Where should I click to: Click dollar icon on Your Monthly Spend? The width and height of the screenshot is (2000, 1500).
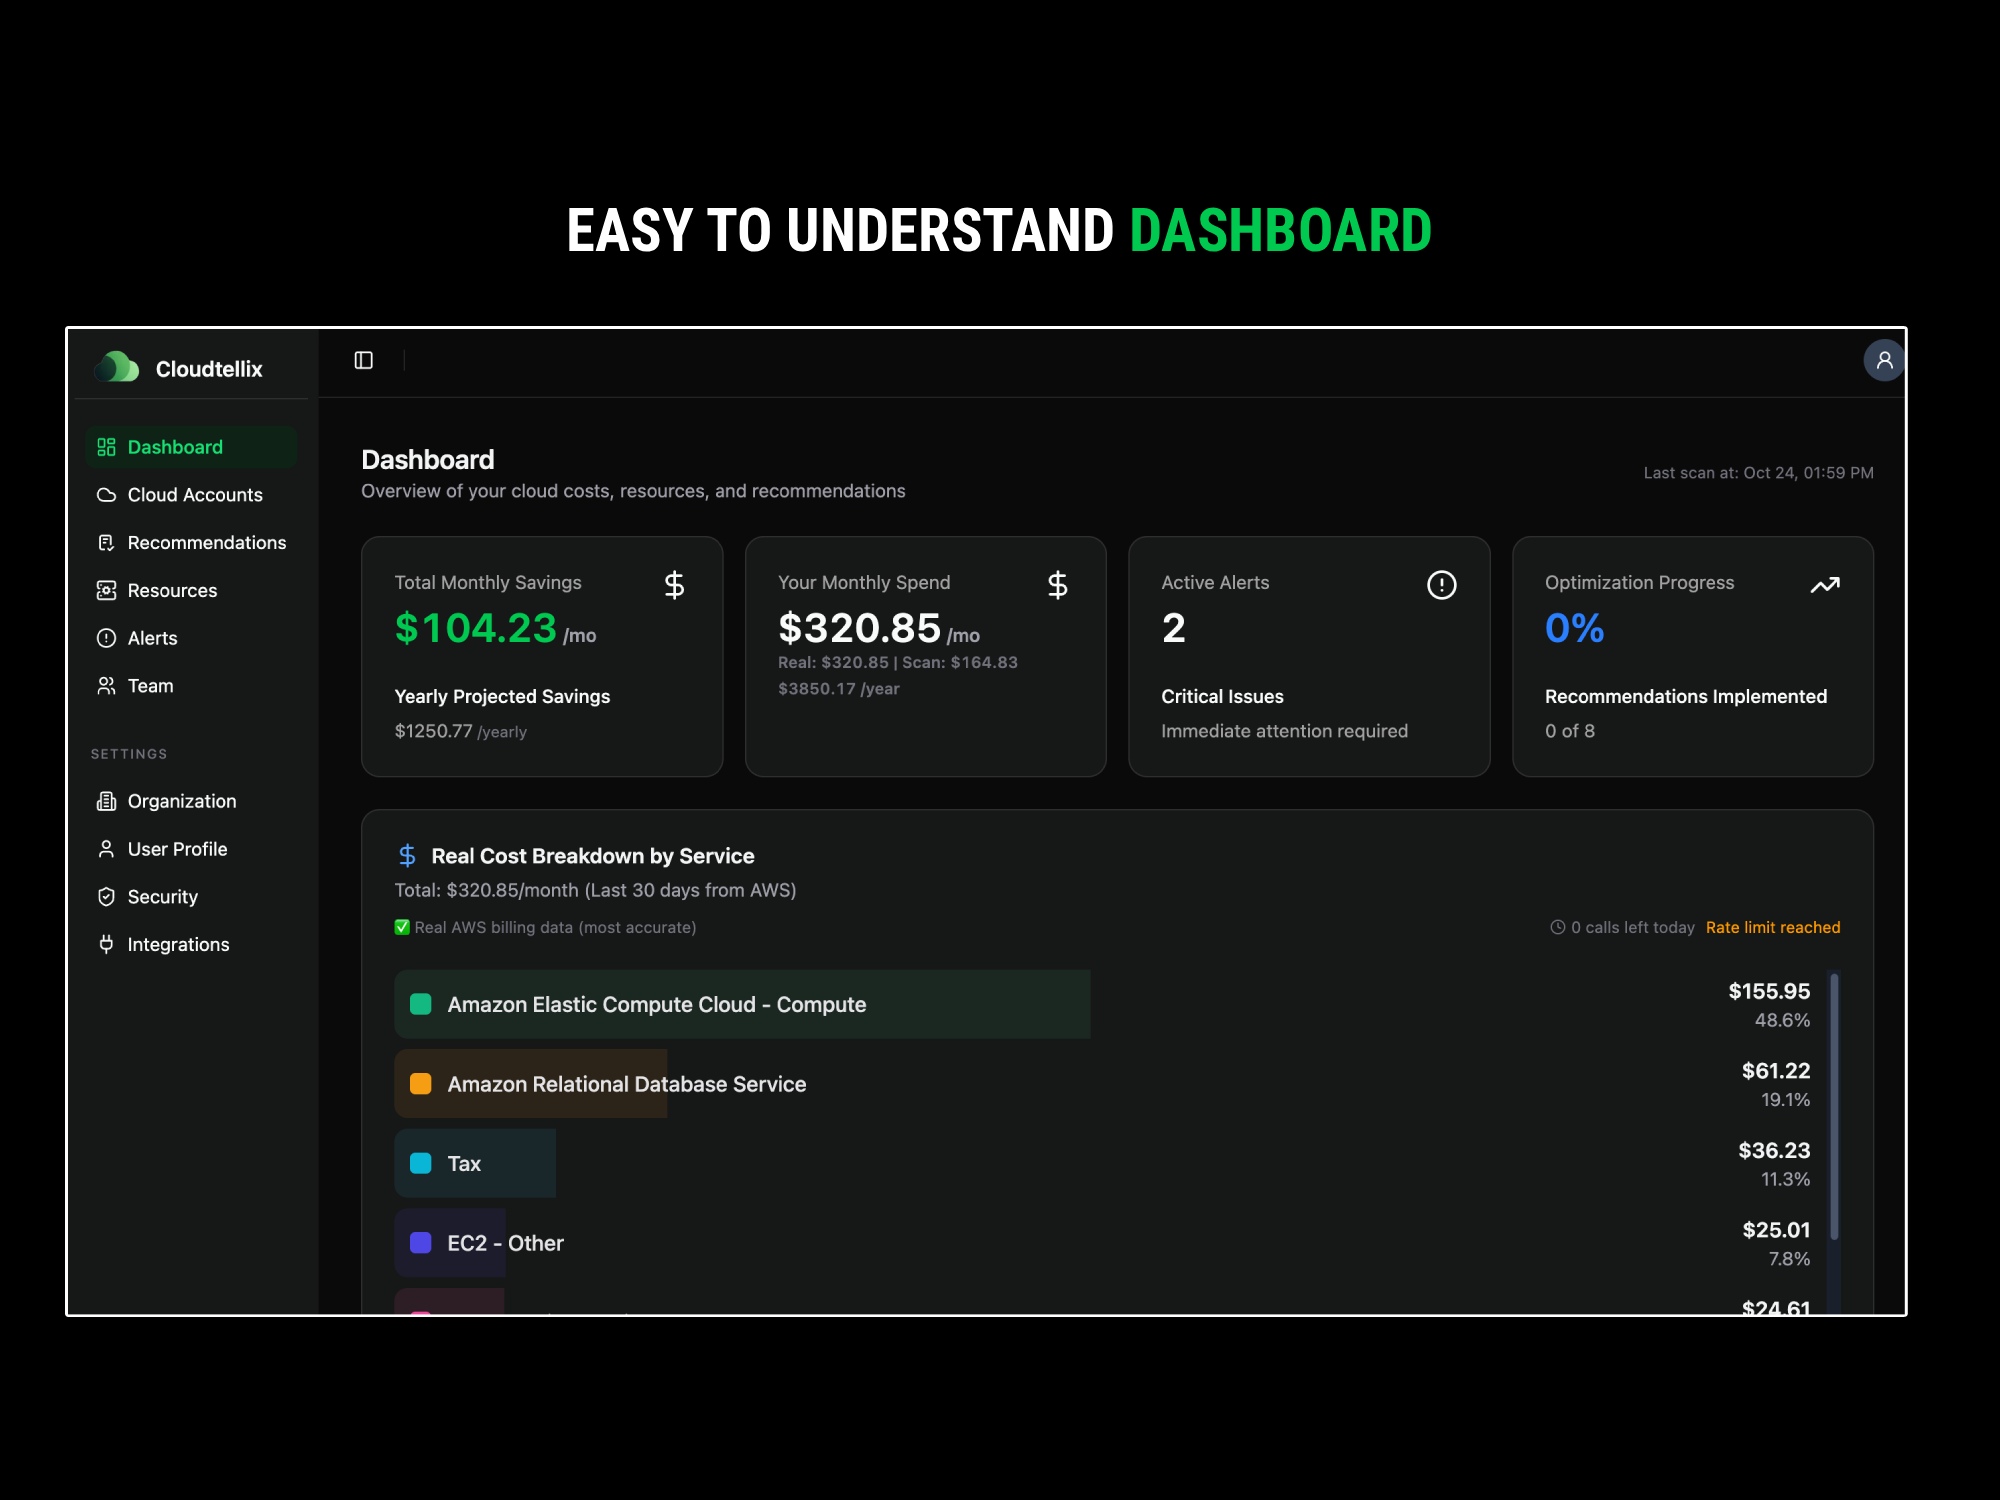(x=1057, y=585)
